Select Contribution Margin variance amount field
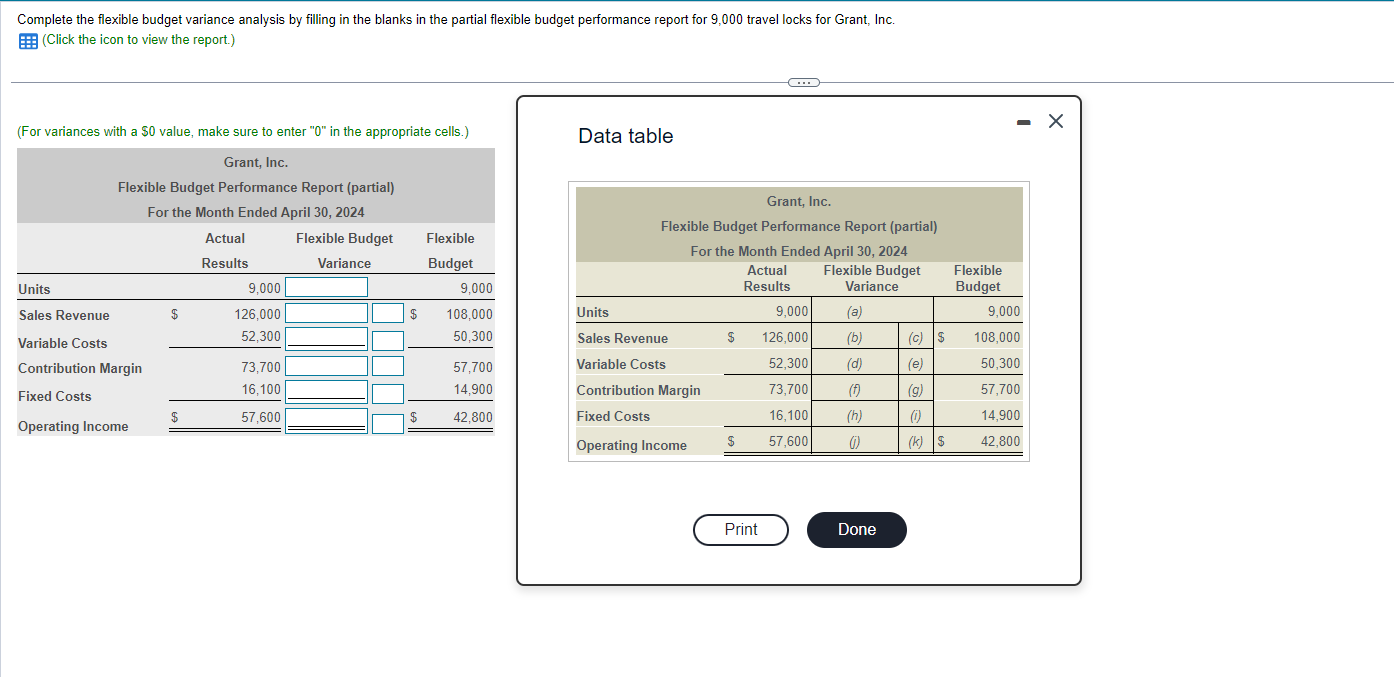This screenshot has width=1394, height=677. [x=327, y=366]
